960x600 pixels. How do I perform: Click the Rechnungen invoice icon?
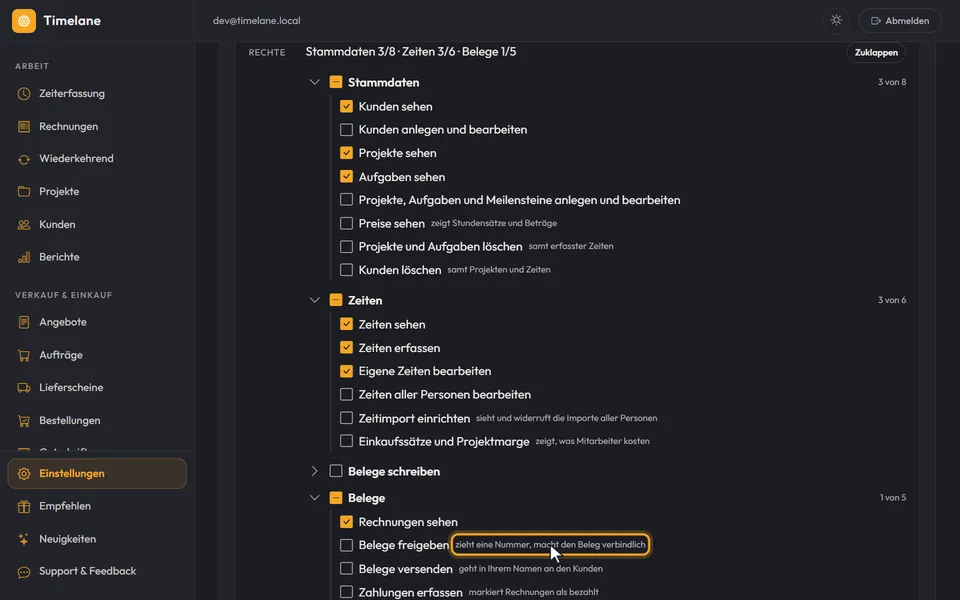24,127
